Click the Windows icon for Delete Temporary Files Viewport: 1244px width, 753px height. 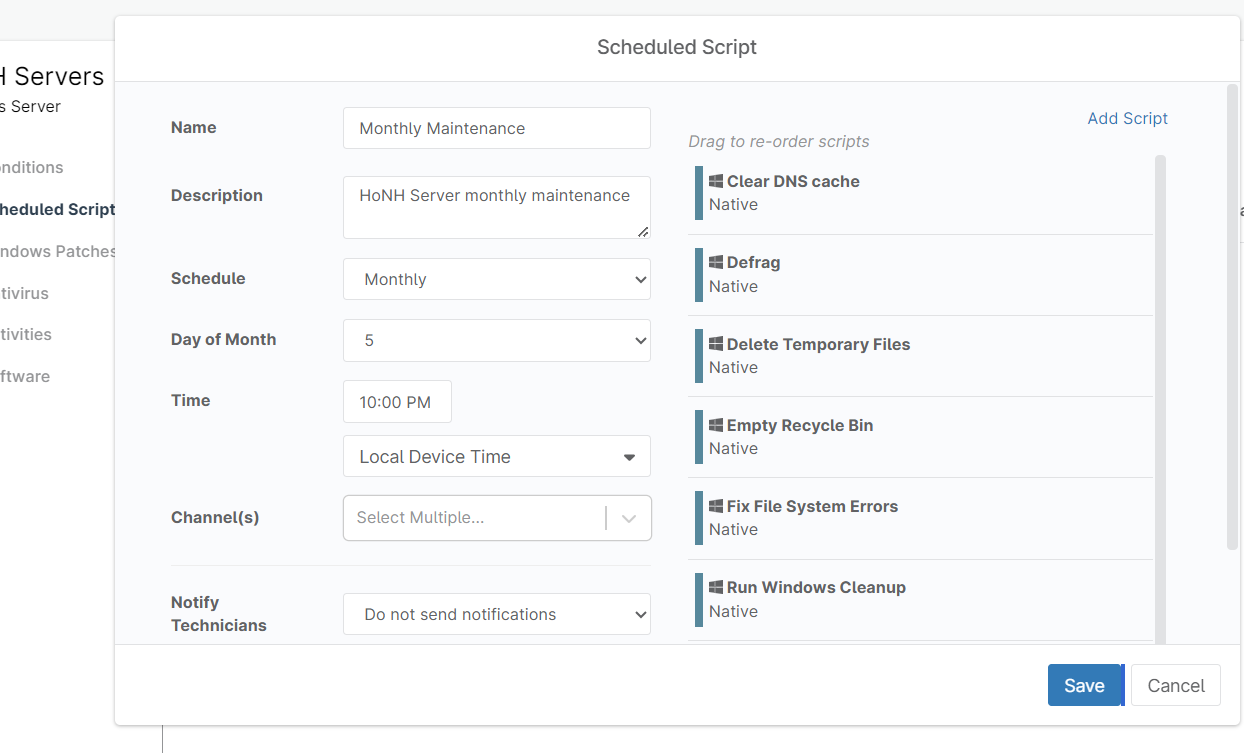click(x=717, y=344)
